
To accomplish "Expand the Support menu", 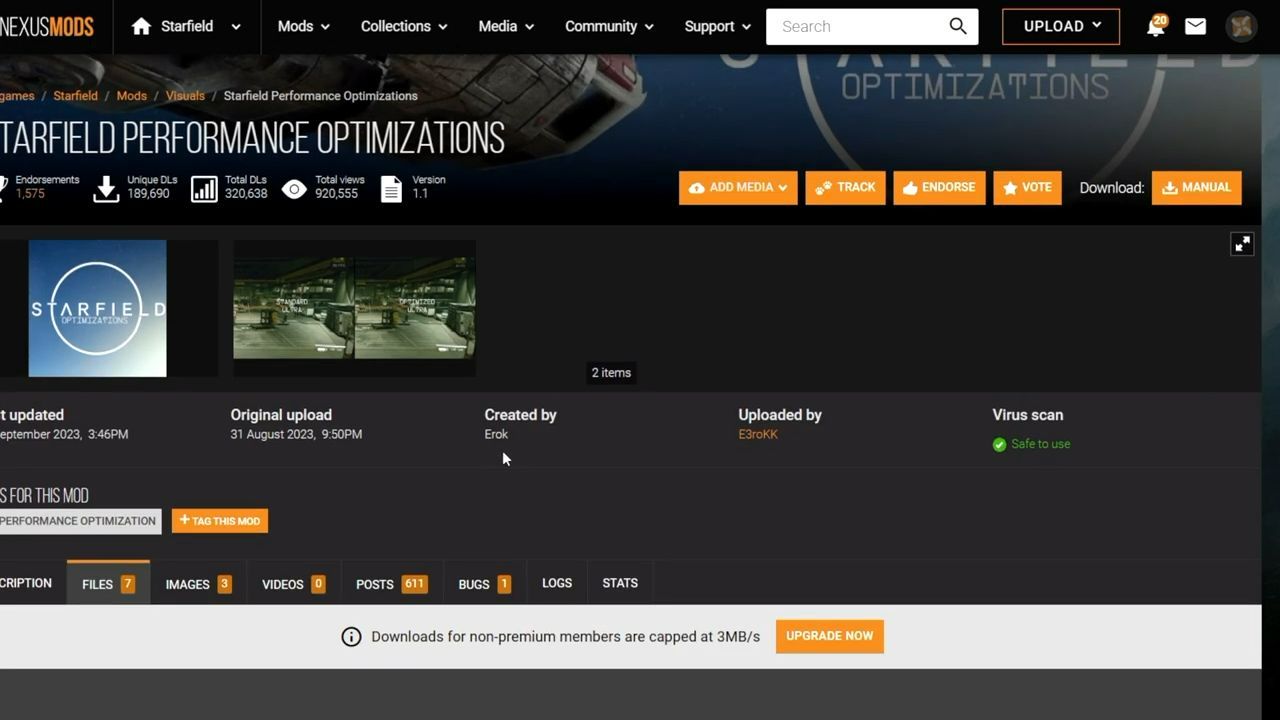I will pyautogui.click(x=718, y=26).
